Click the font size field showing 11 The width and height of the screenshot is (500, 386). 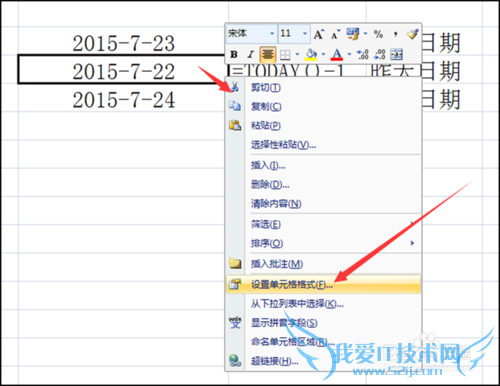(x=290, y=33)
